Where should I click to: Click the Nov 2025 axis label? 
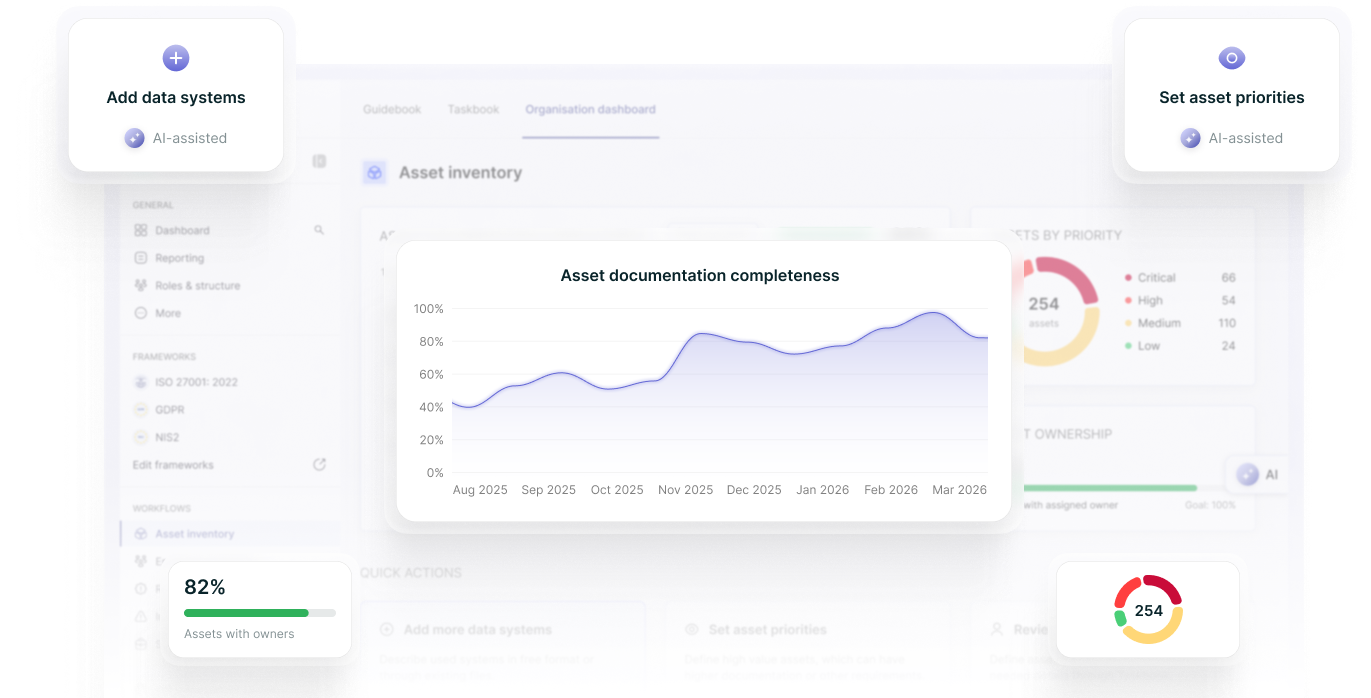686,490
